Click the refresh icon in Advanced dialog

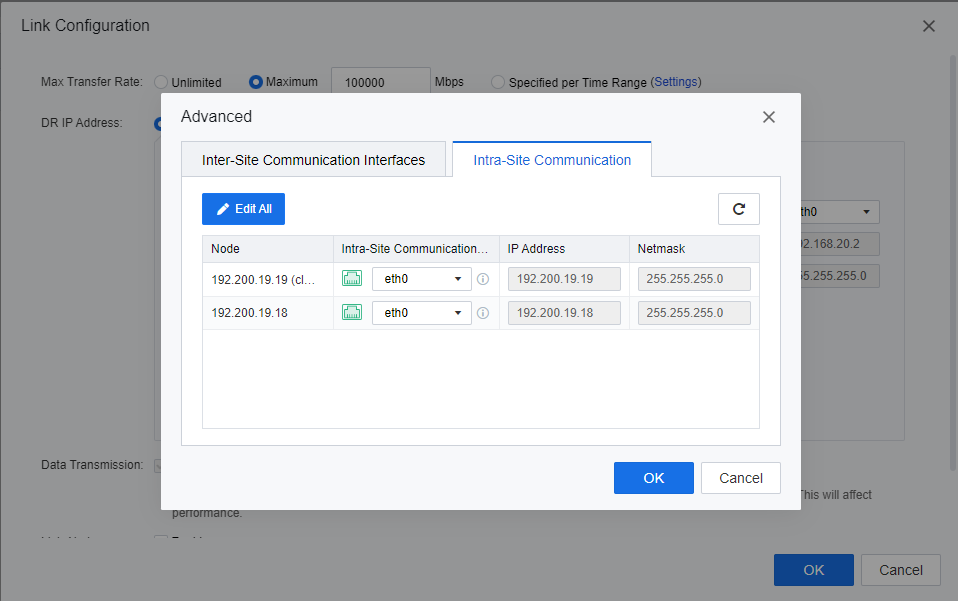pyautogui.click(x=738, y=209)
